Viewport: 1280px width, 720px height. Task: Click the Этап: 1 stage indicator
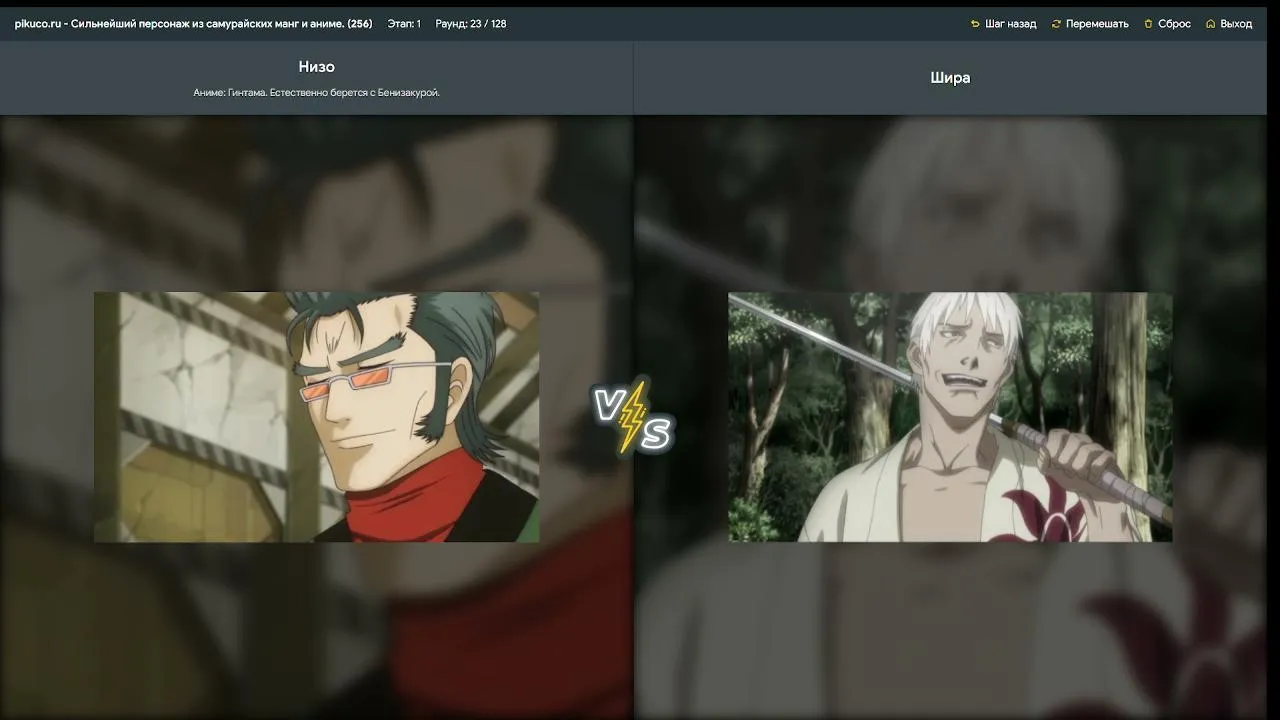[404, 24]
